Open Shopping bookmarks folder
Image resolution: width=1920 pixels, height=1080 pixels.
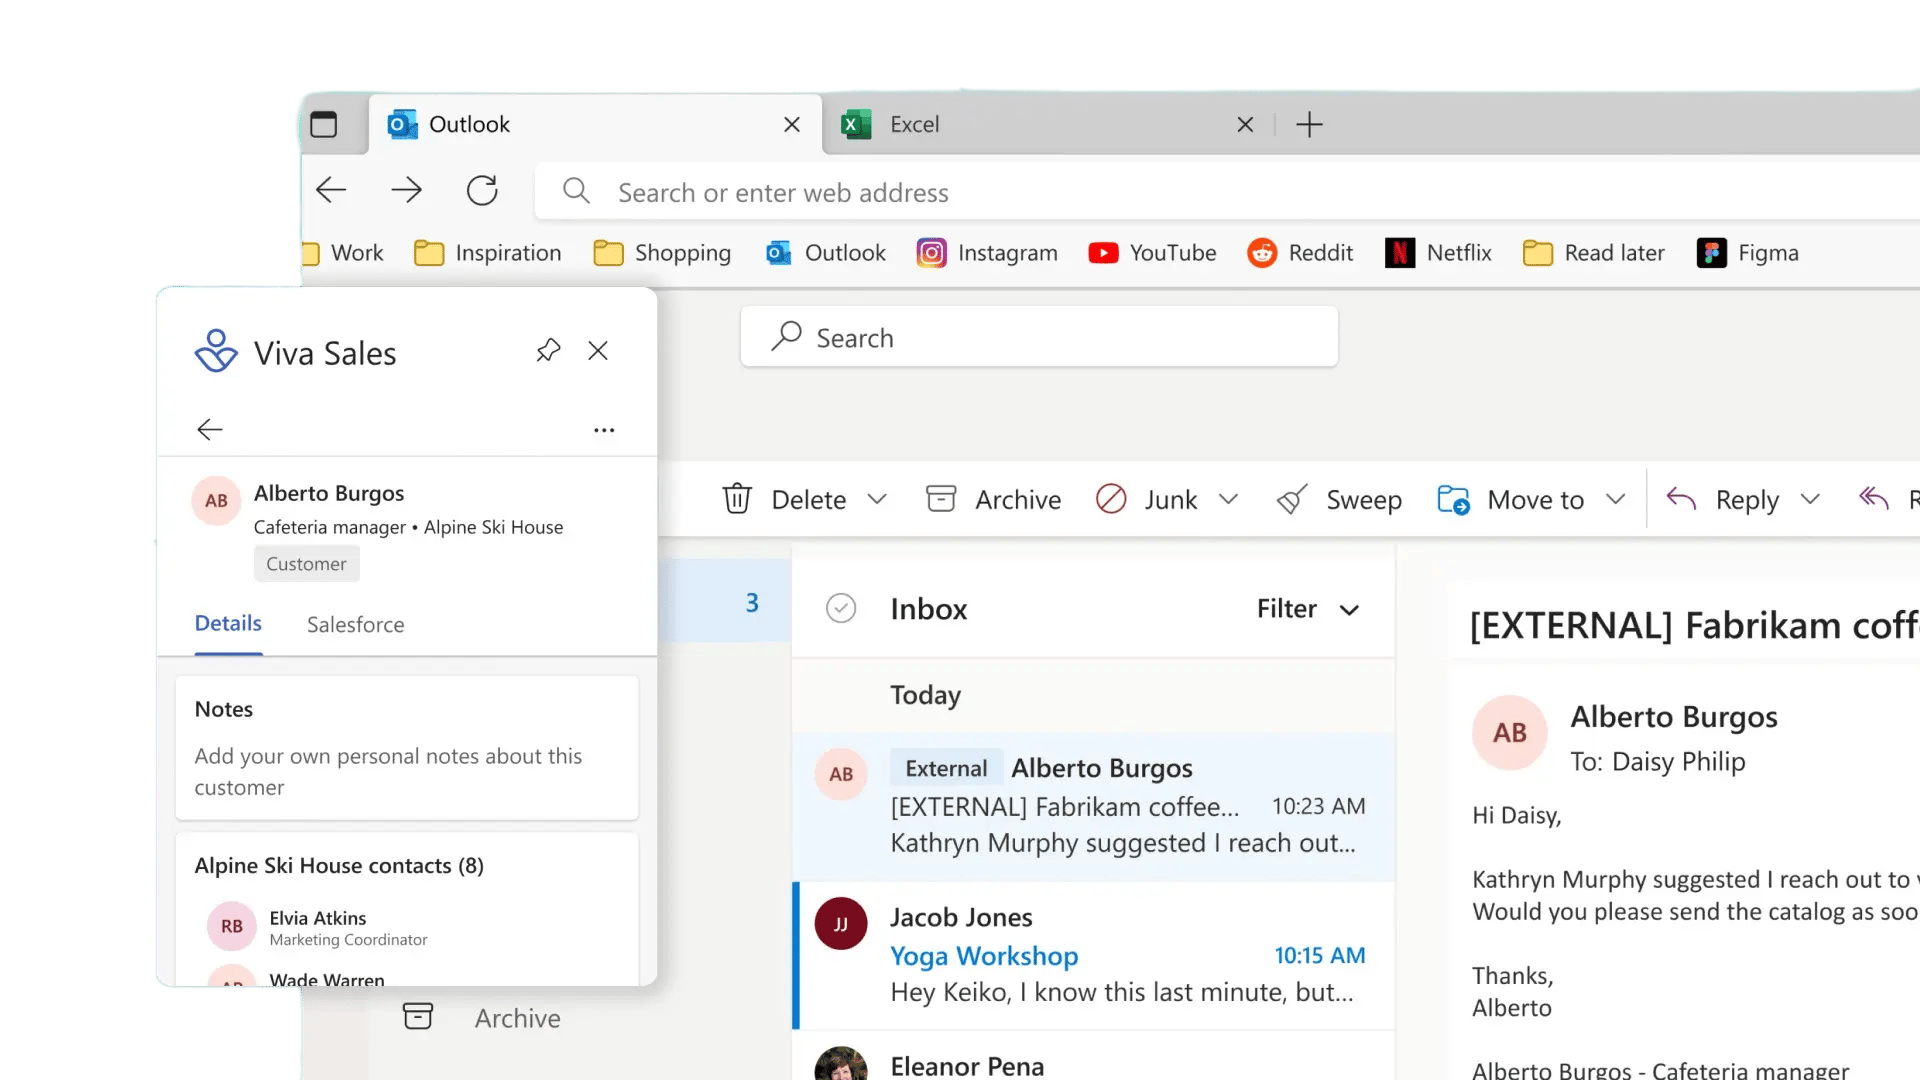click(x=662, y=253)
